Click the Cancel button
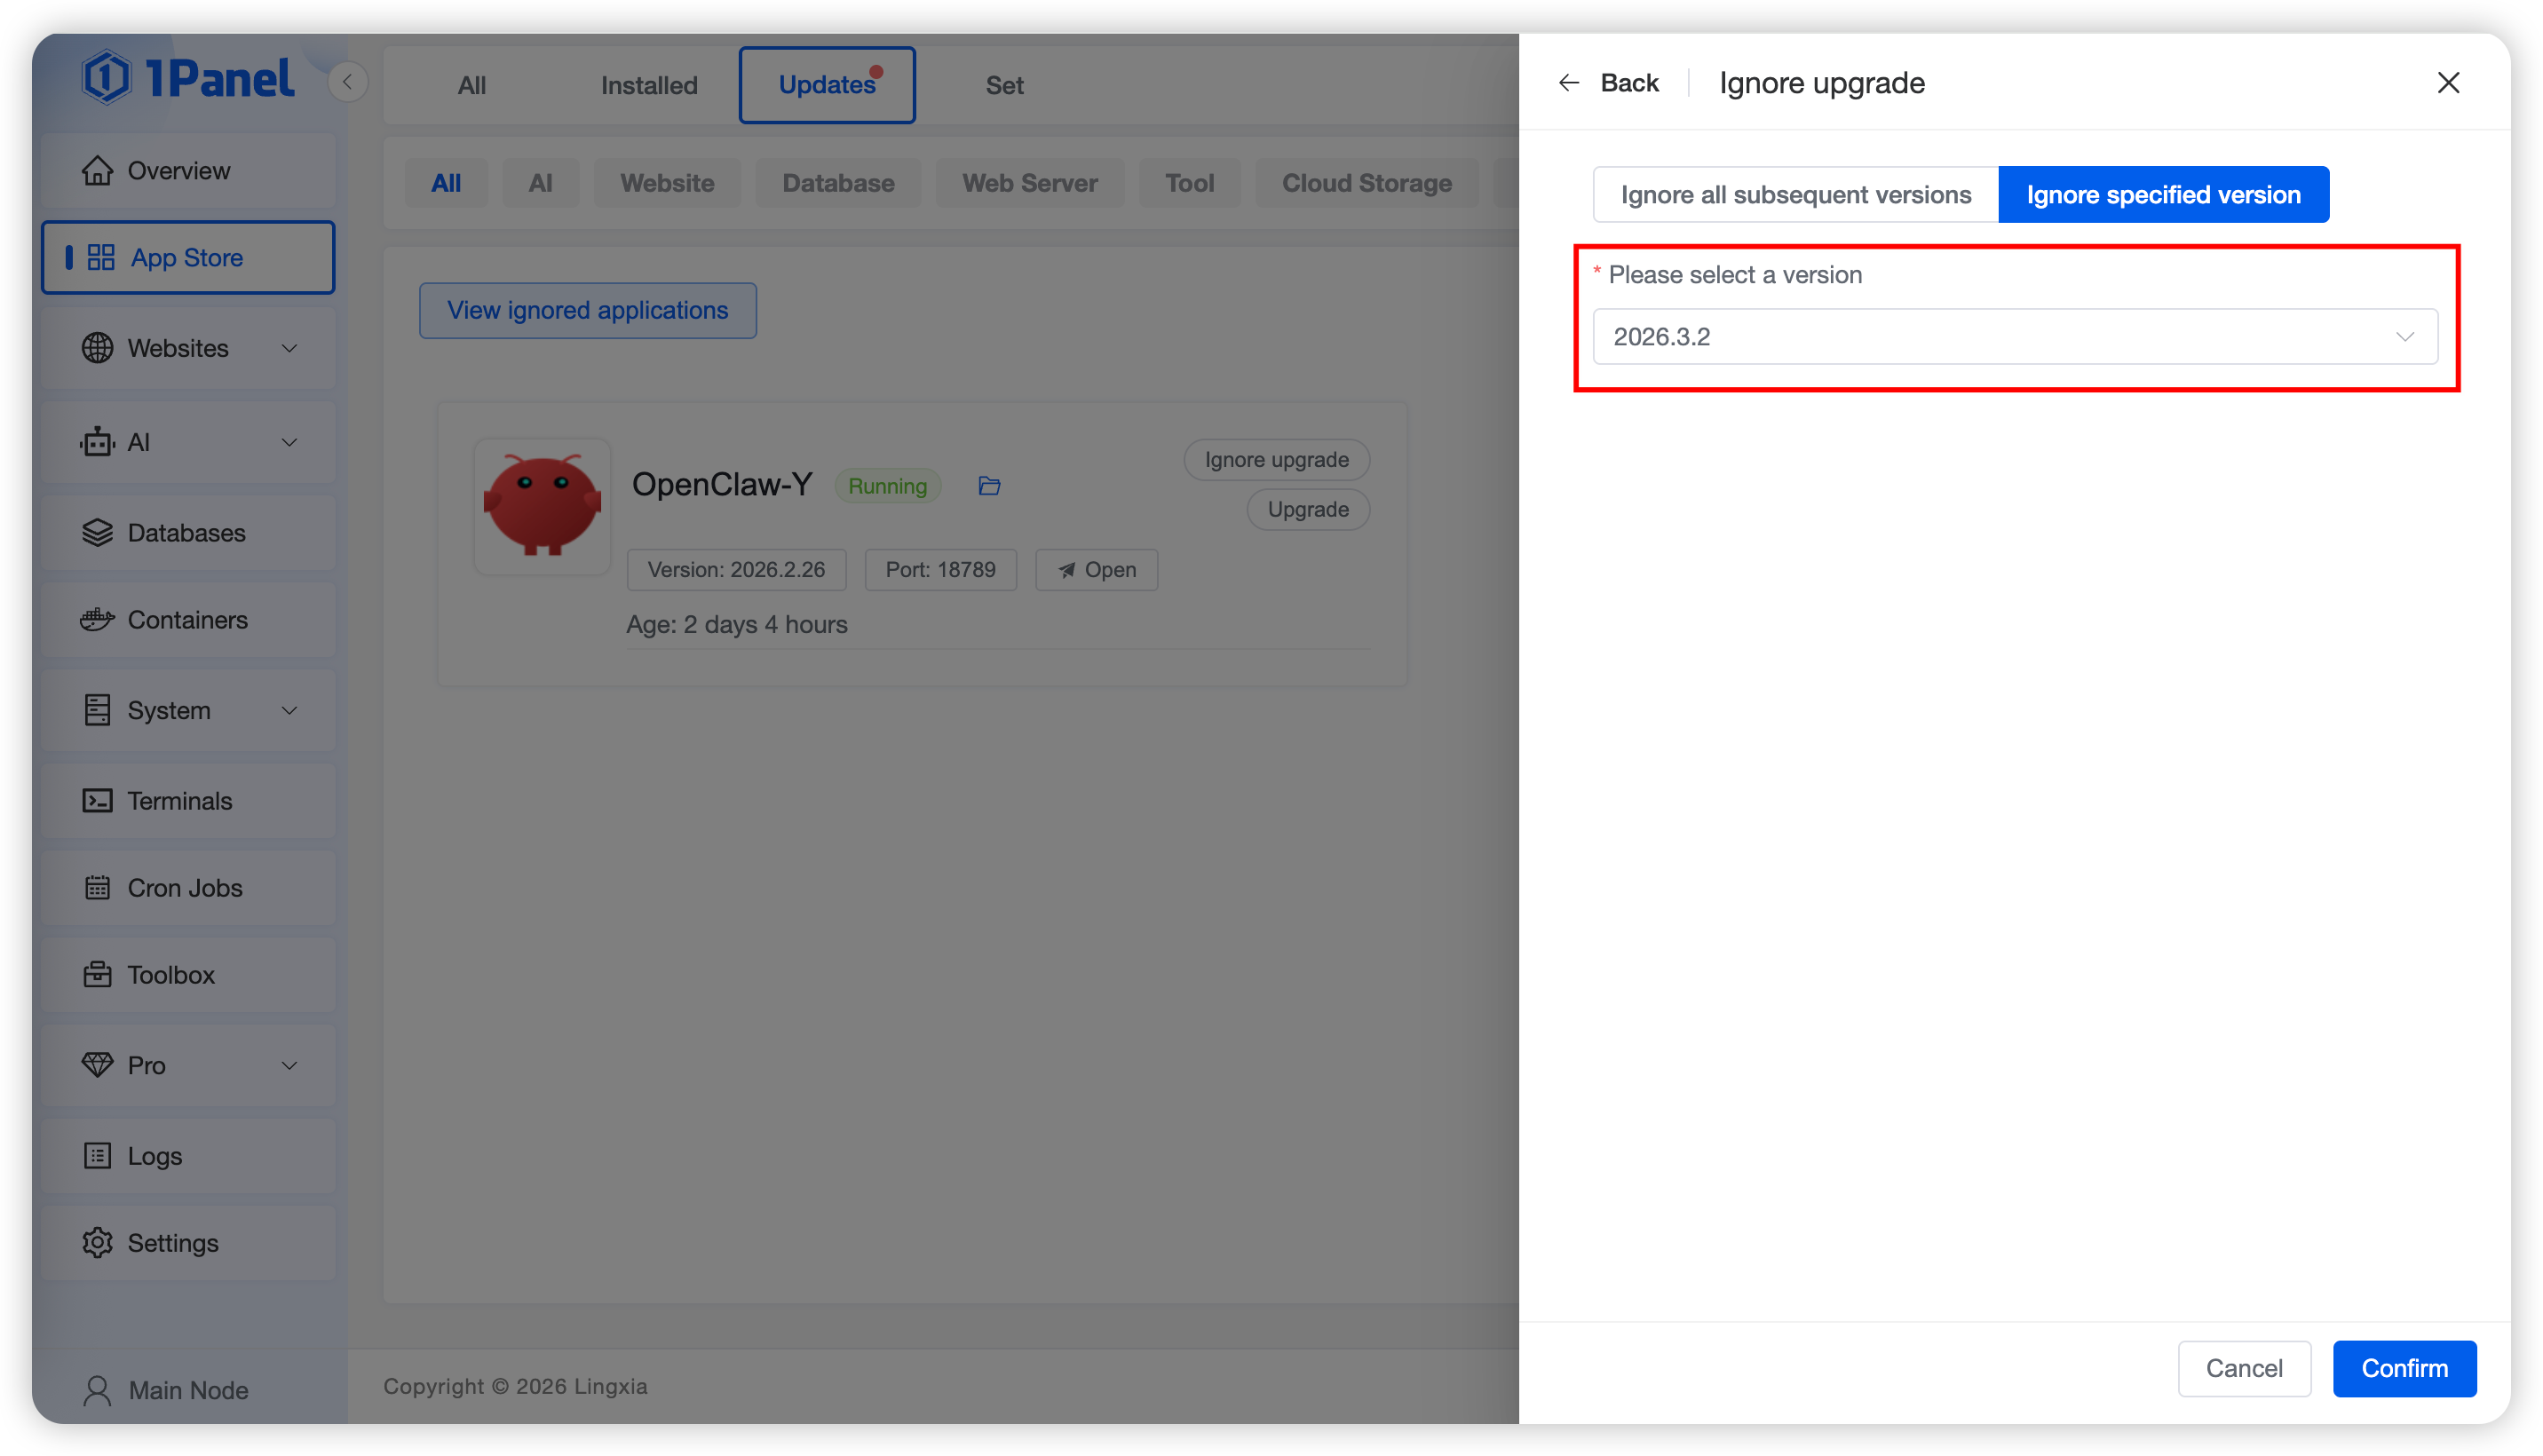 [x=2243, y=1368]
